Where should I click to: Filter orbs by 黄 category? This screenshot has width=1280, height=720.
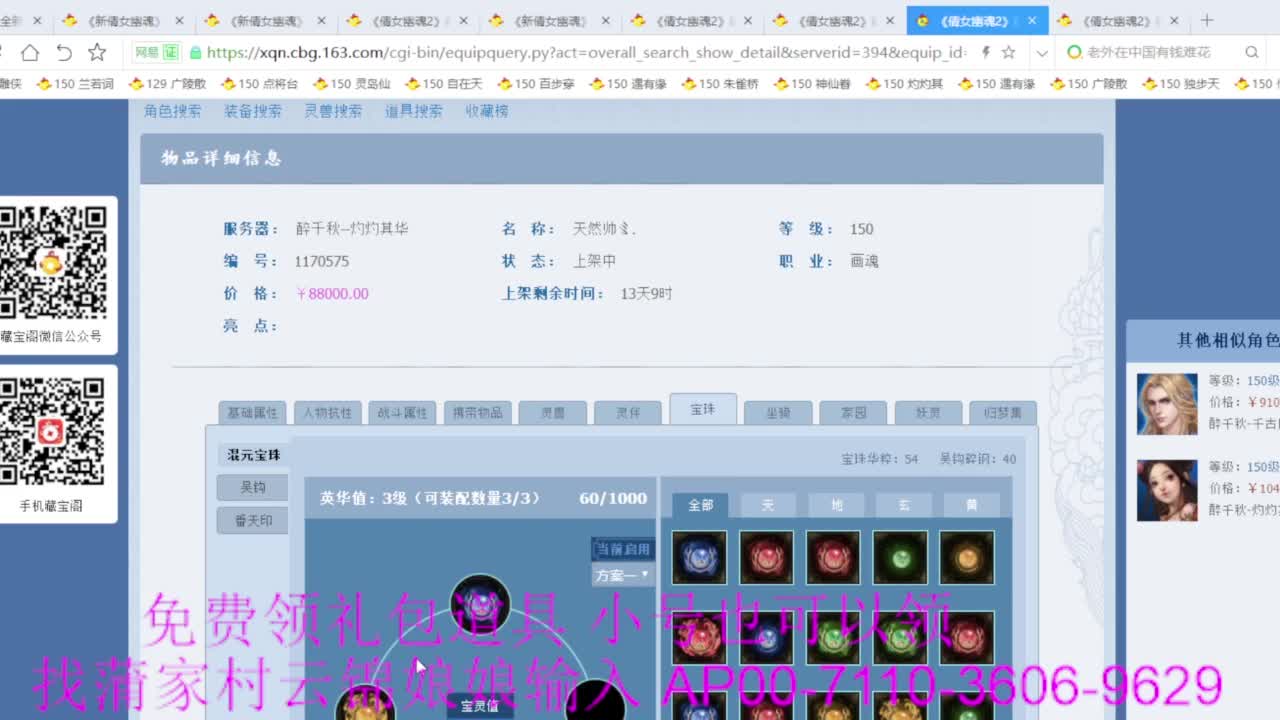tap(971, 505)
